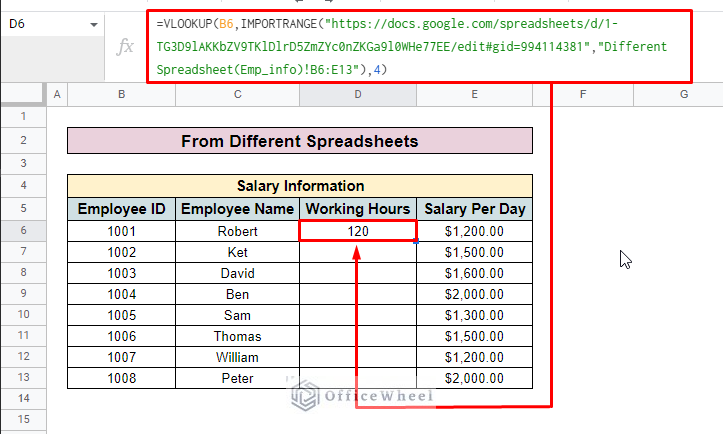723x434 pixels.
Task: Select cell containing 1006
Action: [122, 336]
